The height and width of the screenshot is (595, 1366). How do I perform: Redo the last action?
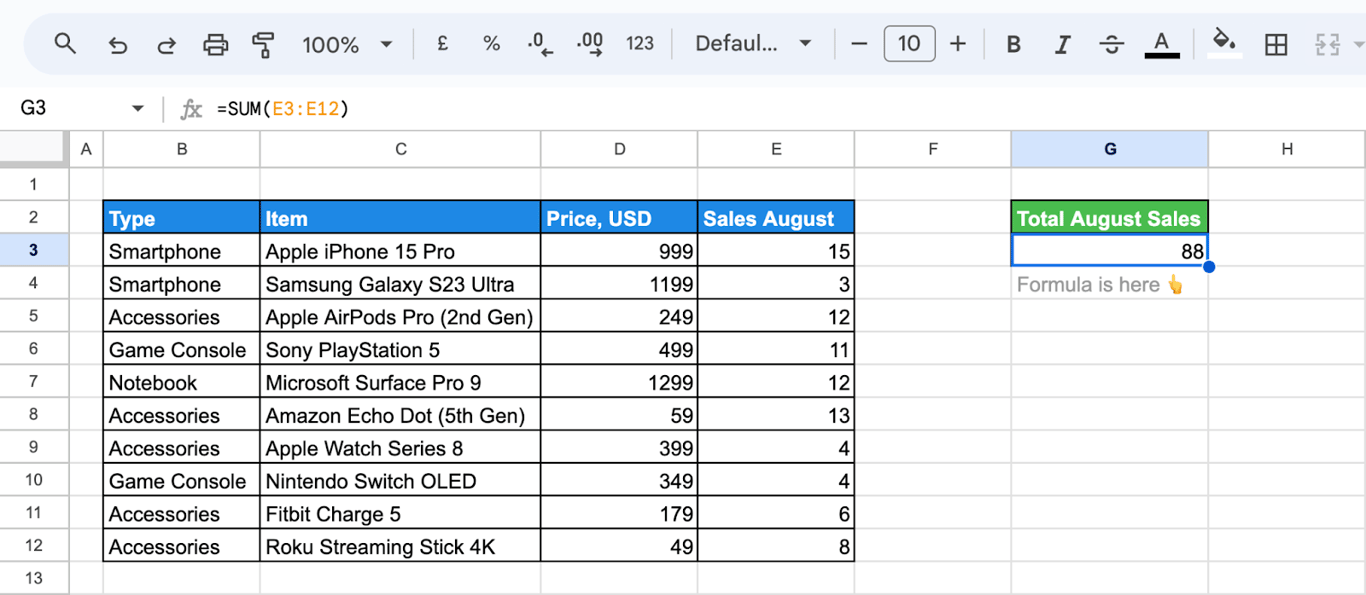167,44
